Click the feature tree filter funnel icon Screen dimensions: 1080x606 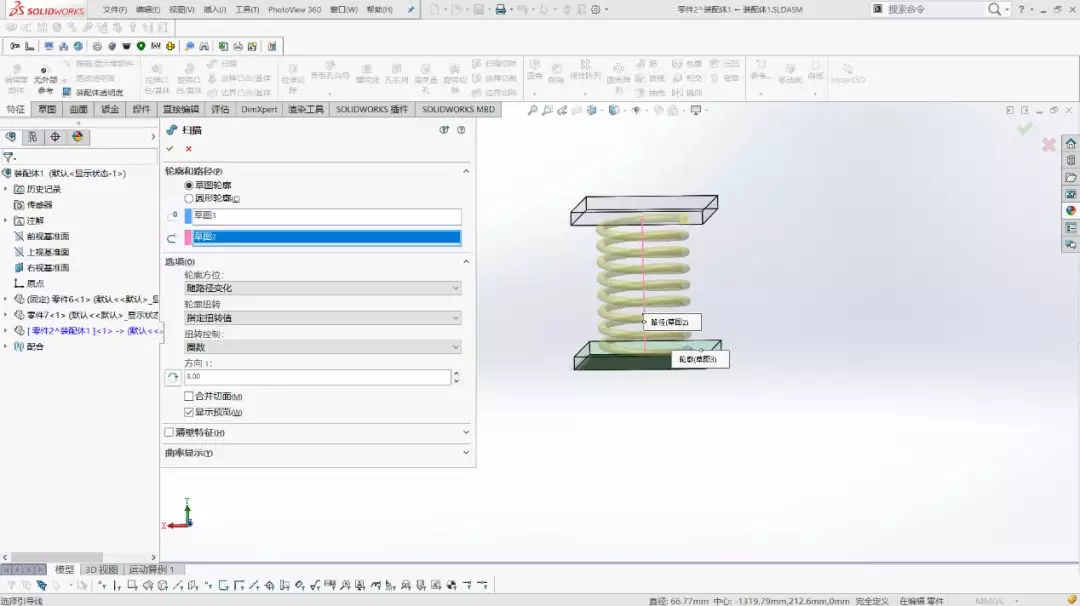click(8, 158)
